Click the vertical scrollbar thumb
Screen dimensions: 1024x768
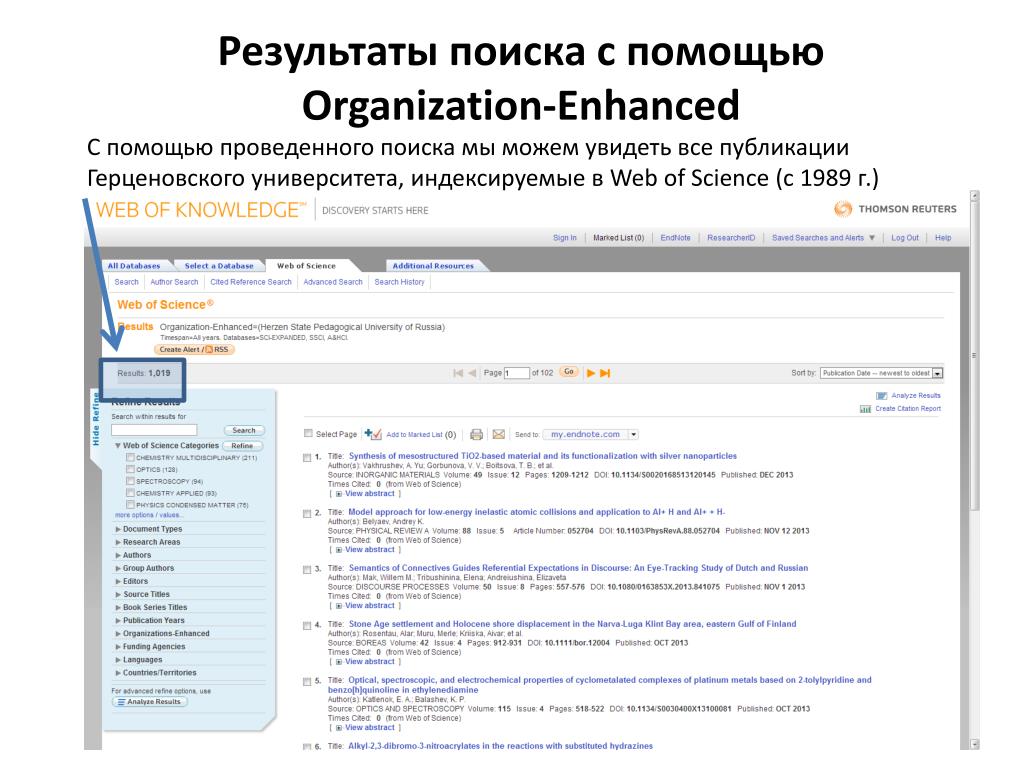(974, 356)
